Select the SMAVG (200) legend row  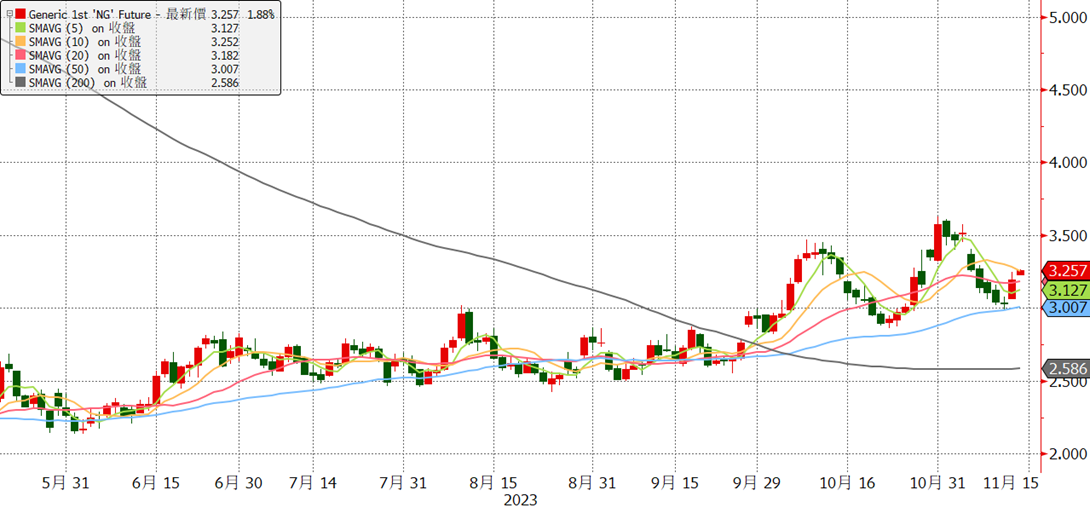pyautogui.click(x=90, y=83)
